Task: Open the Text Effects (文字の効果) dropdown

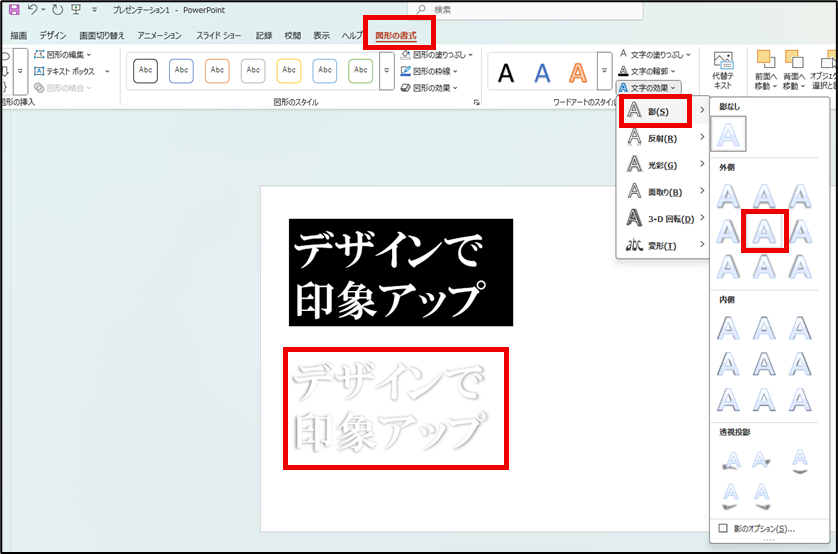Action: click(650, 88)
